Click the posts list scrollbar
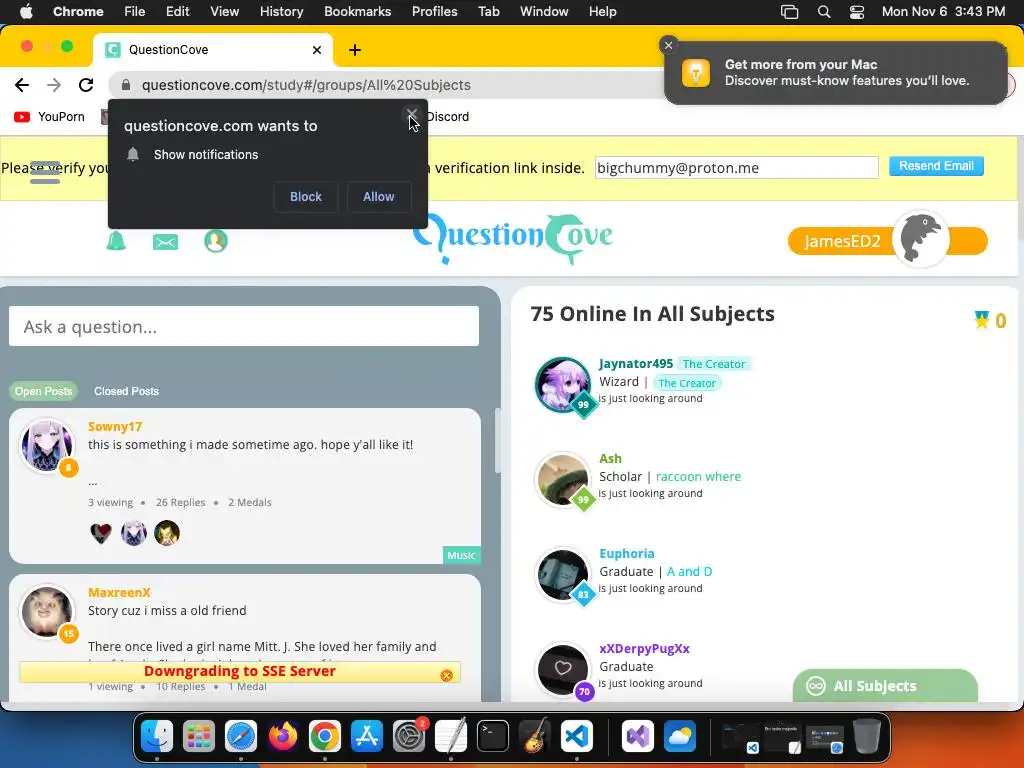This screenshot has width=1024, height=768. [x=497, y=441]
